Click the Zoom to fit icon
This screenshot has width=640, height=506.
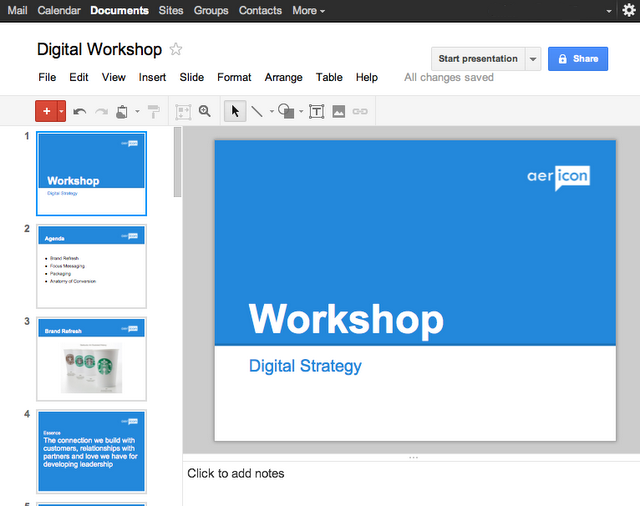183,111
